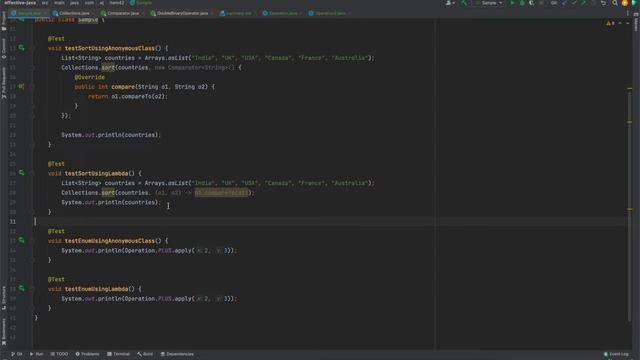Toggle the Bookmarks tool window
This screenshot has height=360, width=640.
point(4,332)
